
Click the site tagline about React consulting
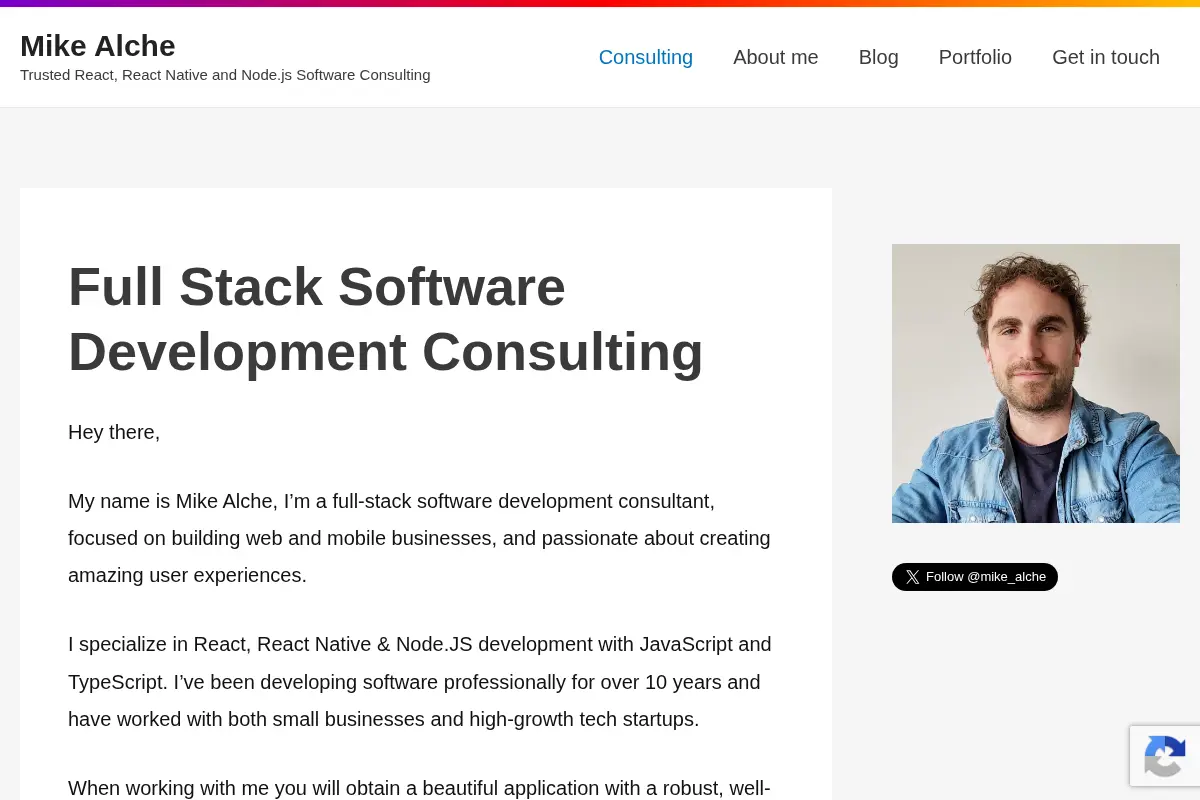point(225,75)
